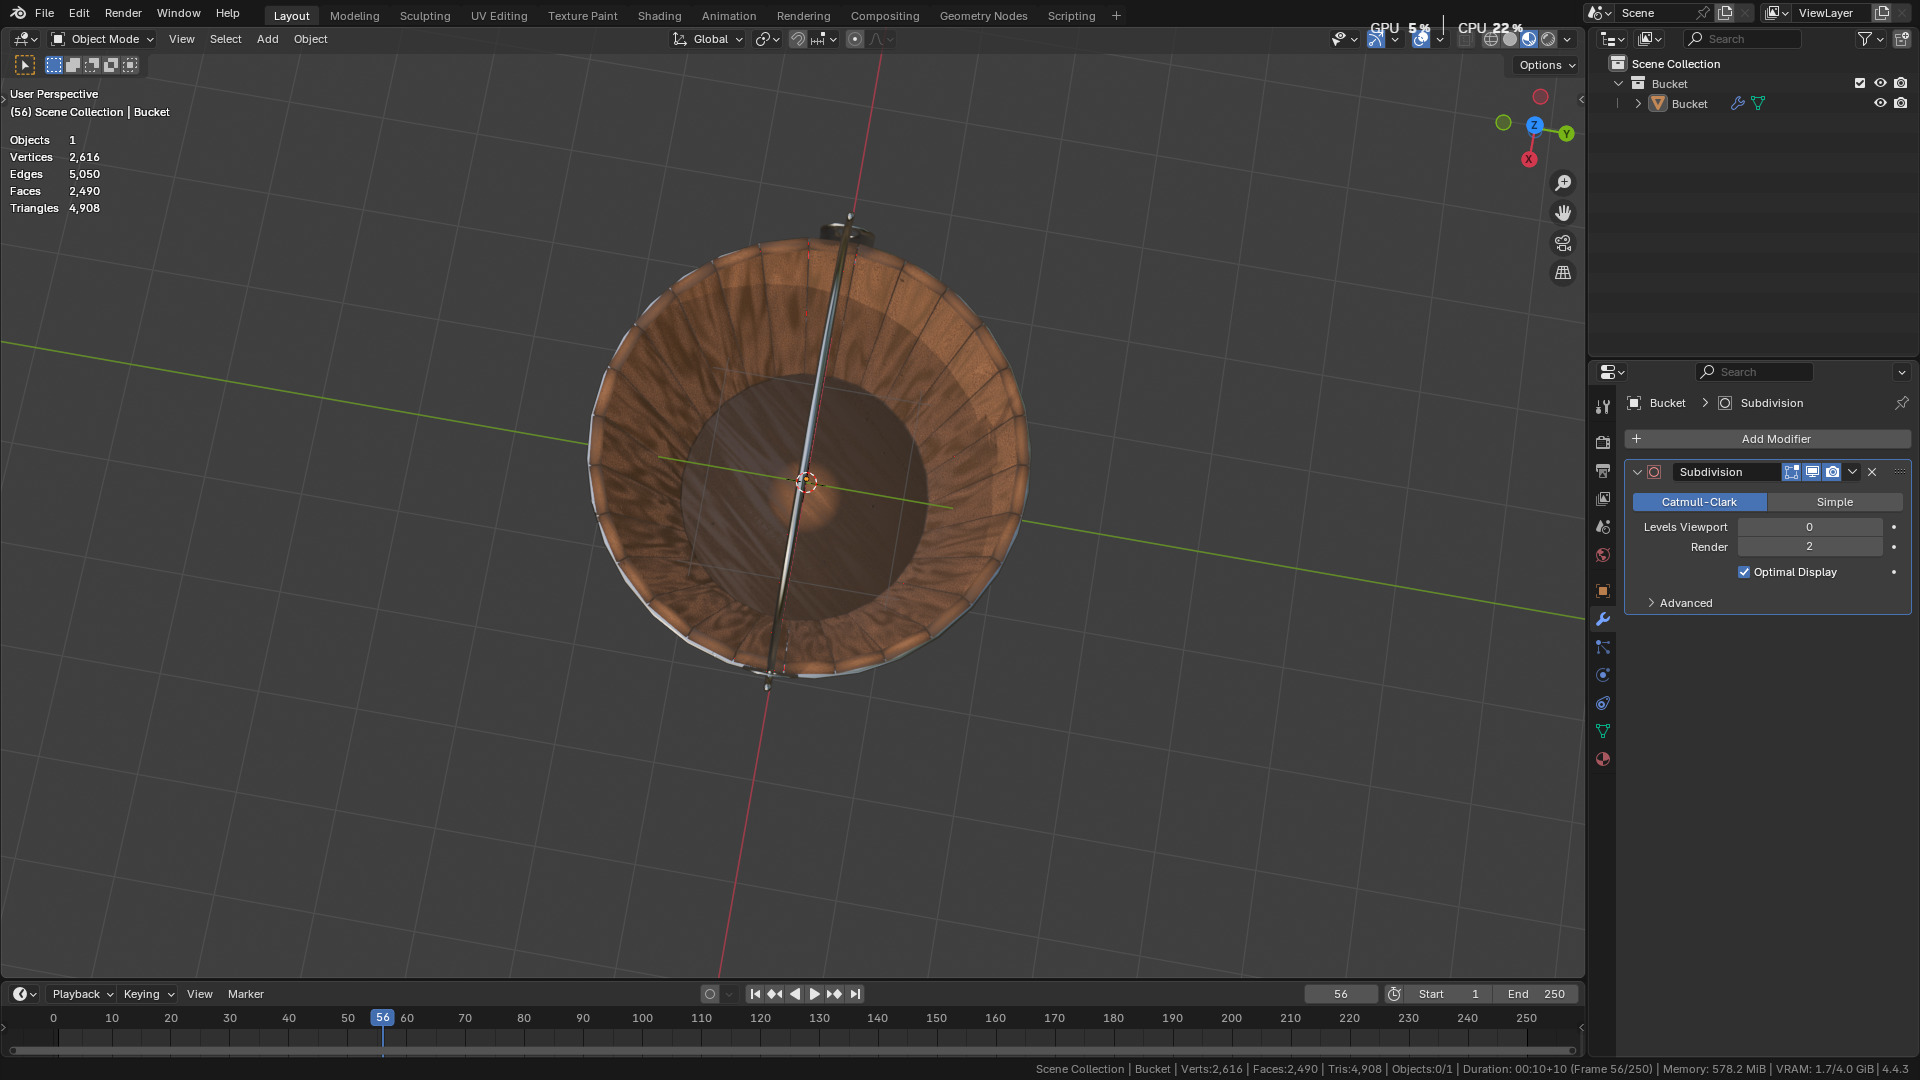Viewport: 1920px width, 1080px height.
Task: Hide Bucket collection via eye icon
Action: coord(1880,84)
